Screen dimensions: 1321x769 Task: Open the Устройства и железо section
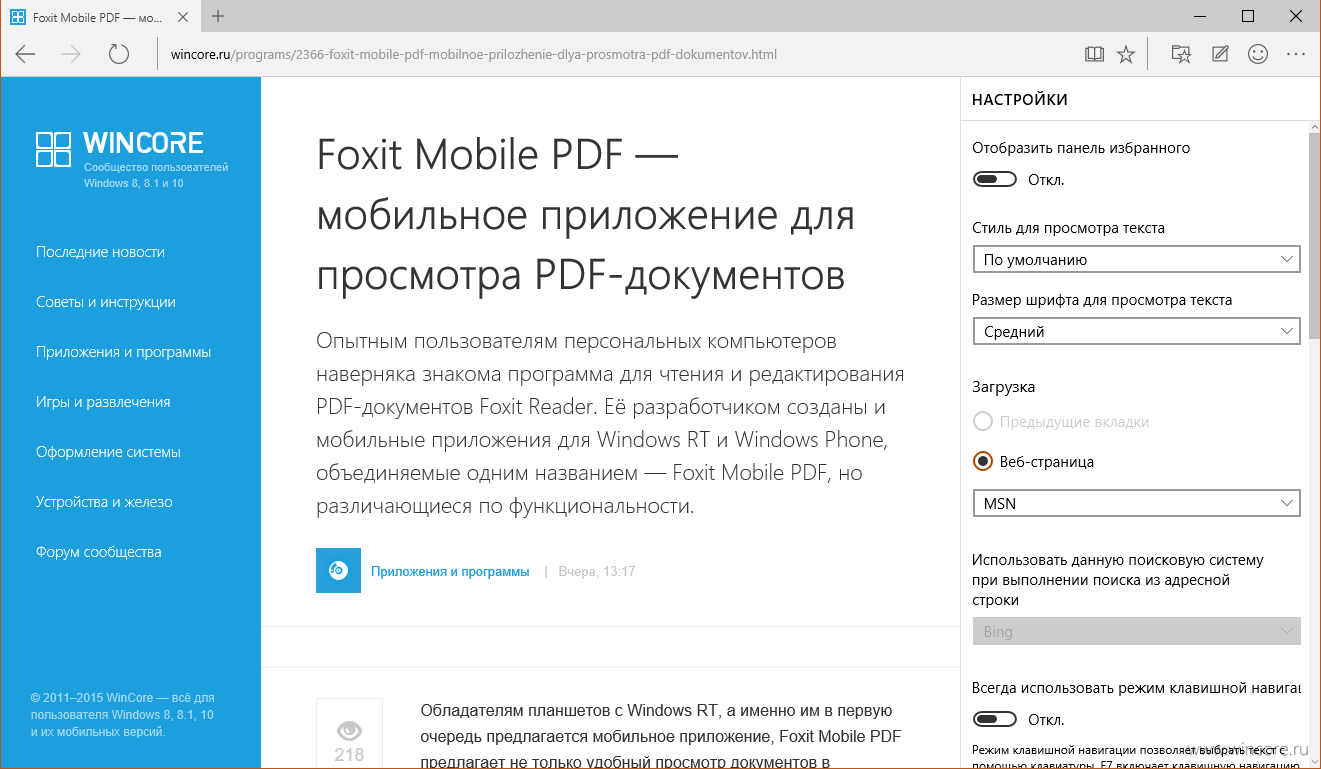tap(104, 502)
